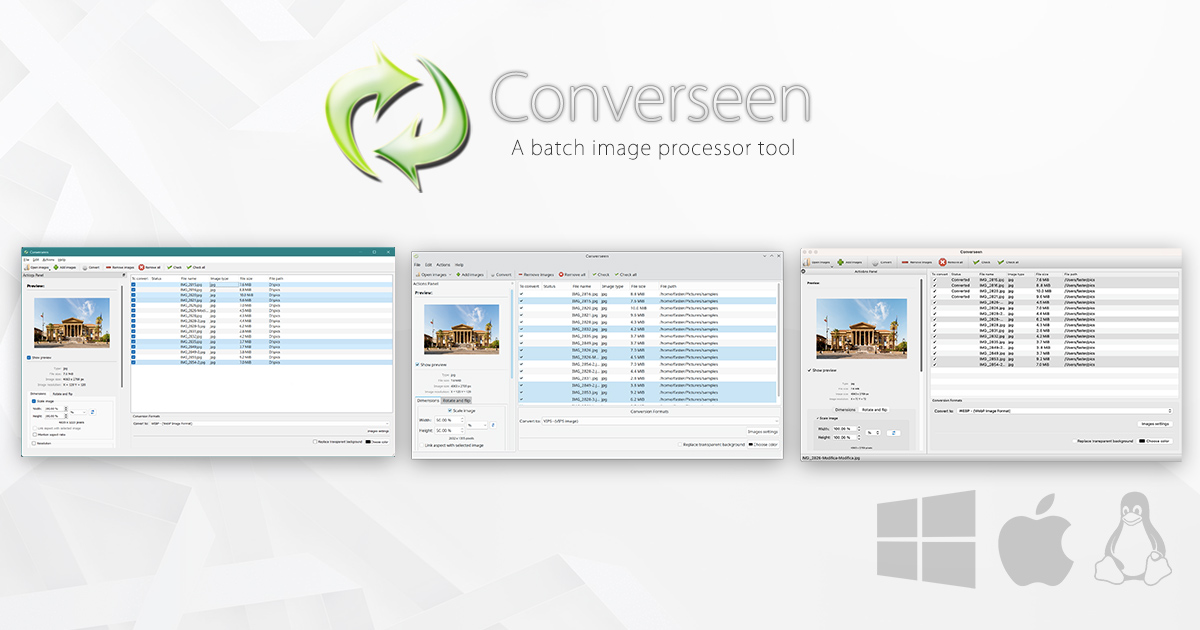Screen dimensions: 1200x630
Task: Click Images settings button in the Windows screenshot
Action: point(378,431)
